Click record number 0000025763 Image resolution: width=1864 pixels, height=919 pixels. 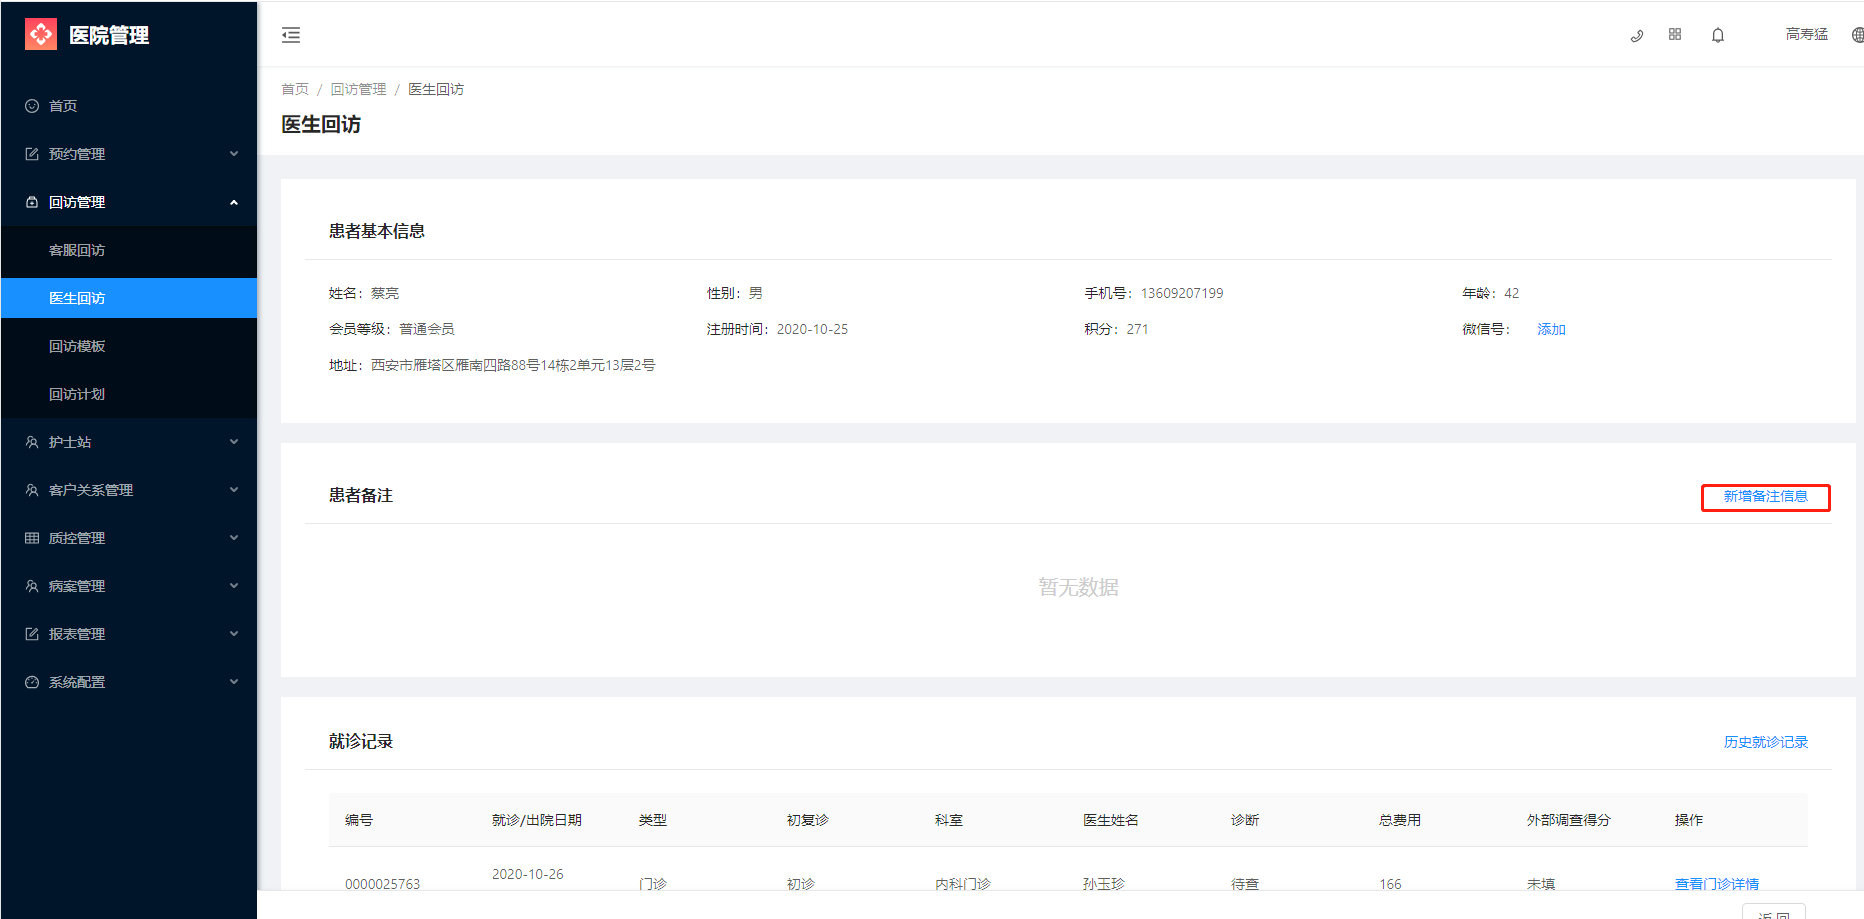[383, 884]
